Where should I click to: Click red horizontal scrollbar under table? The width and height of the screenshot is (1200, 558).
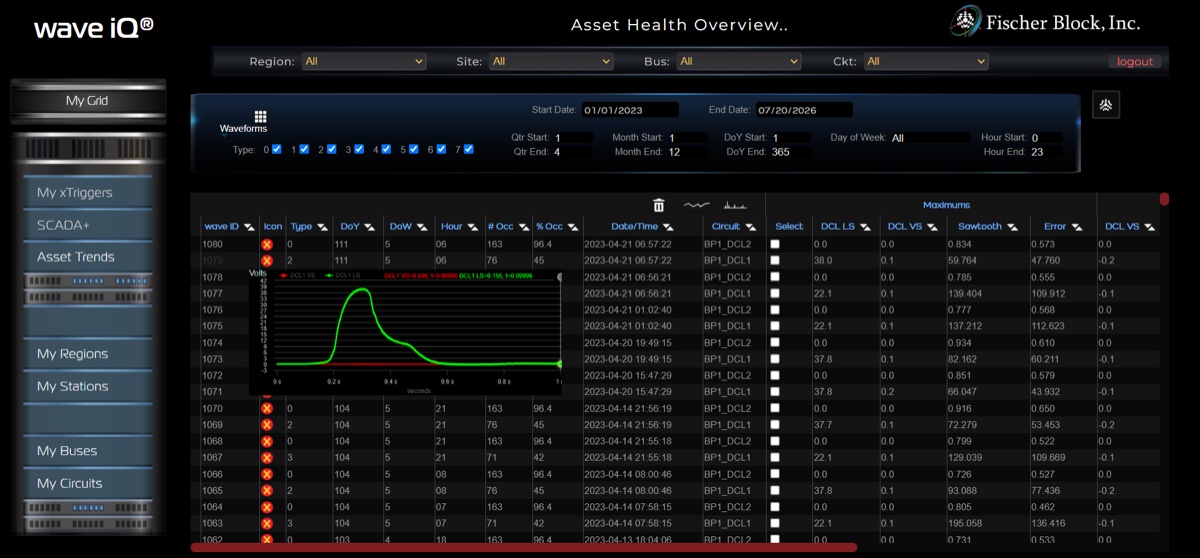tap(523, 547)
